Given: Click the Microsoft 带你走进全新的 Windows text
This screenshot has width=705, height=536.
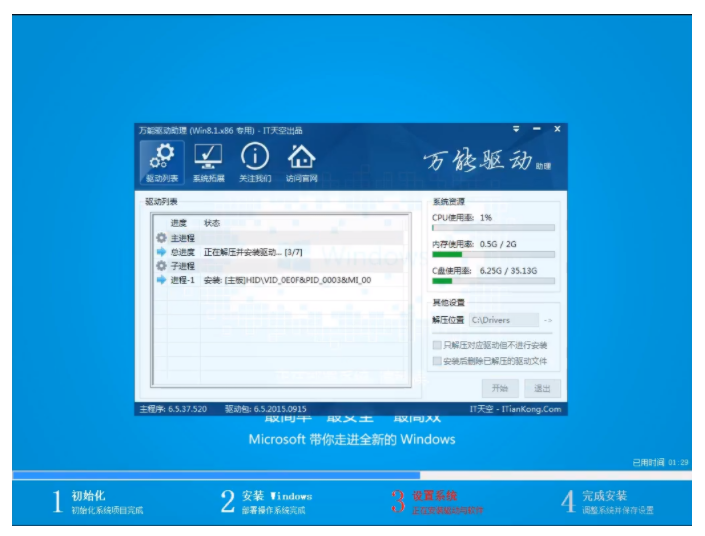Looking at the screenshot, I should click(x=352, y=439).
